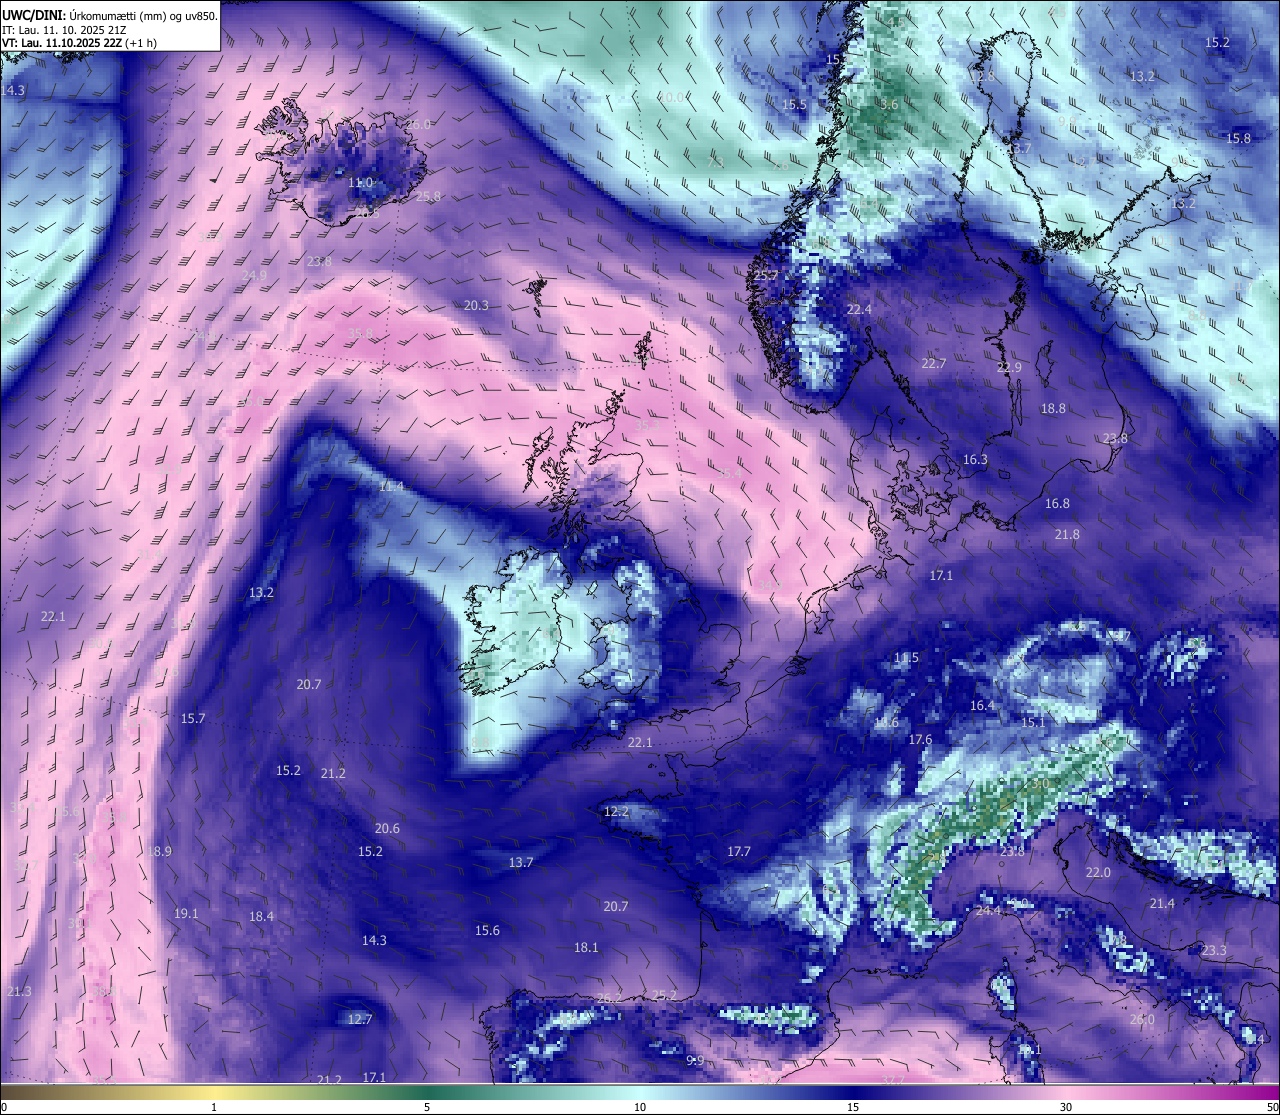This screenshot has width=1280, height=1115.
Task: Click the 22.7 value over Sweden
Action: tap(933, 364)
